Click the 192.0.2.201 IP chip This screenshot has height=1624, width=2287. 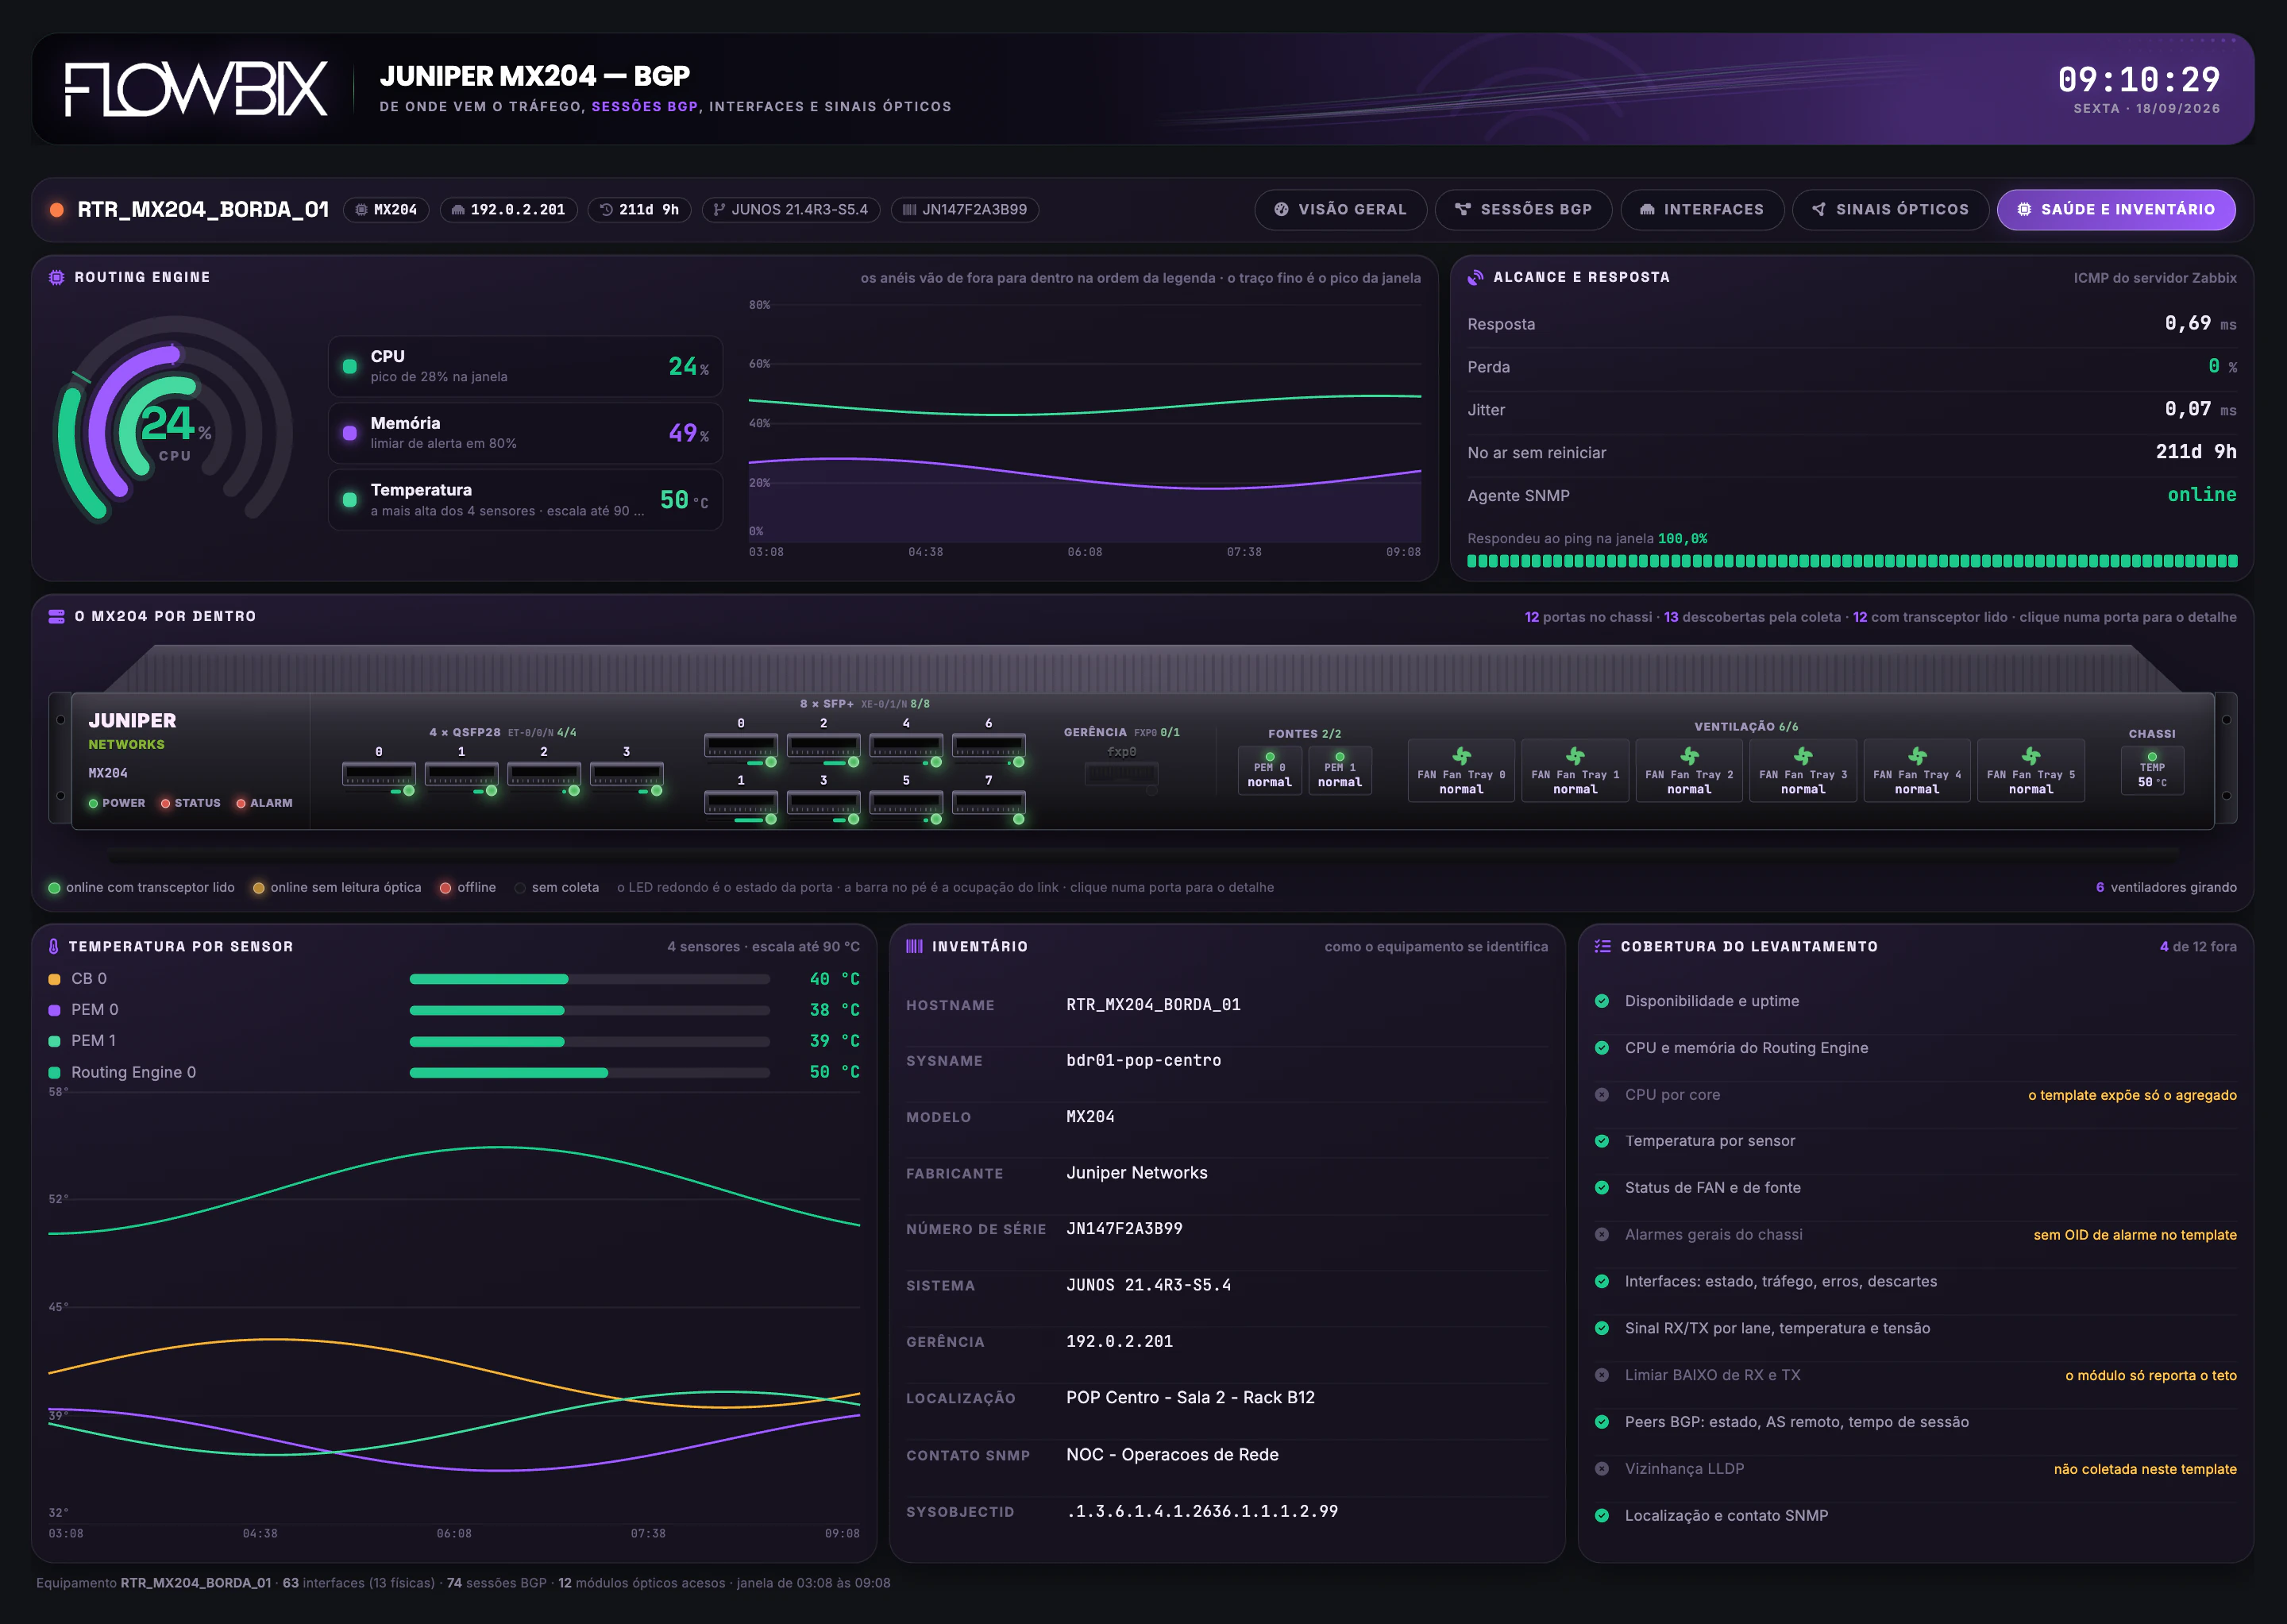point(508,210)
